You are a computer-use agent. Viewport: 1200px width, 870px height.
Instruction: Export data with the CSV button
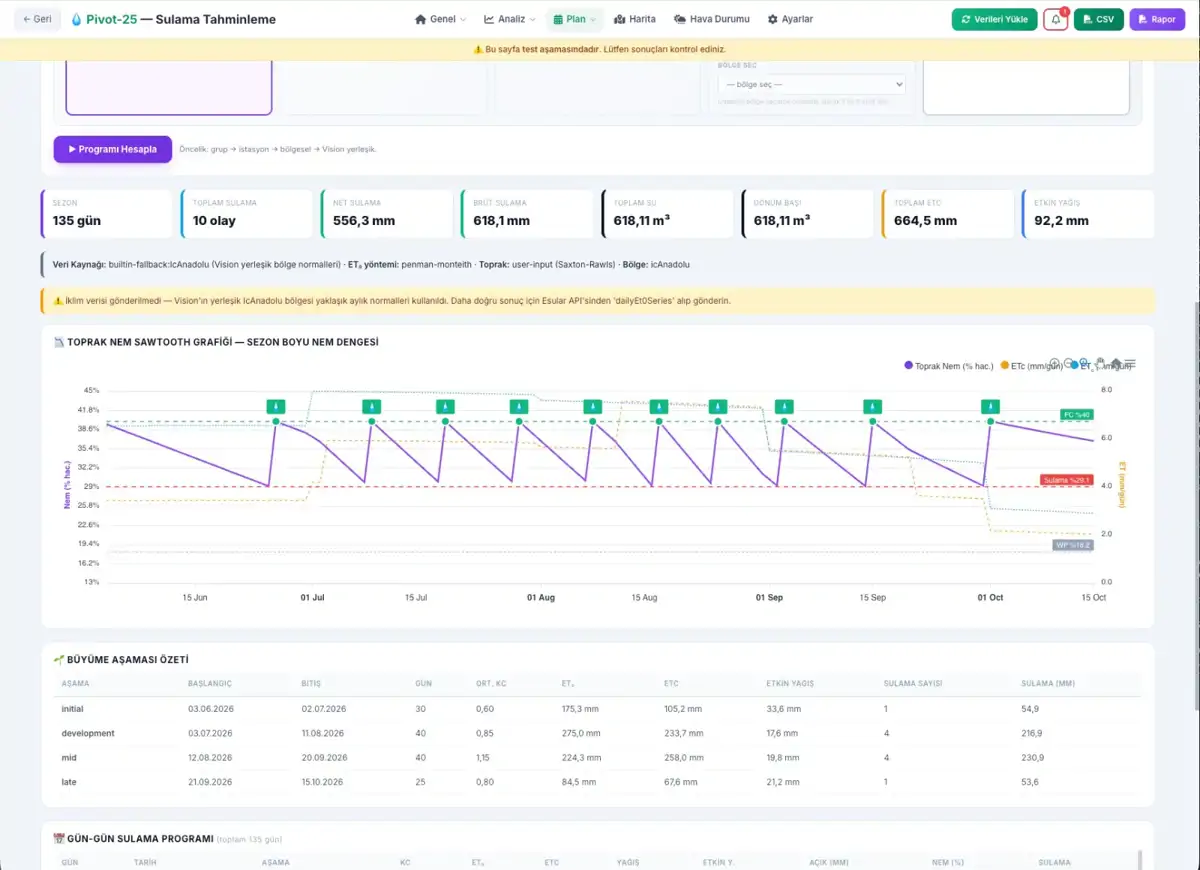[x=1099, y=19]
